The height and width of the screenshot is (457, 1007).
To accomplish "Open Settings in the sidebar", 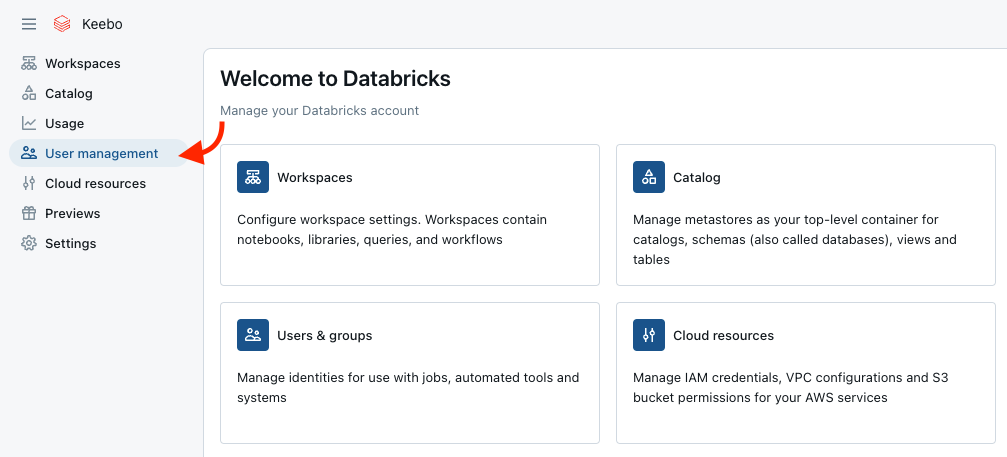I will tap(71, 243).
